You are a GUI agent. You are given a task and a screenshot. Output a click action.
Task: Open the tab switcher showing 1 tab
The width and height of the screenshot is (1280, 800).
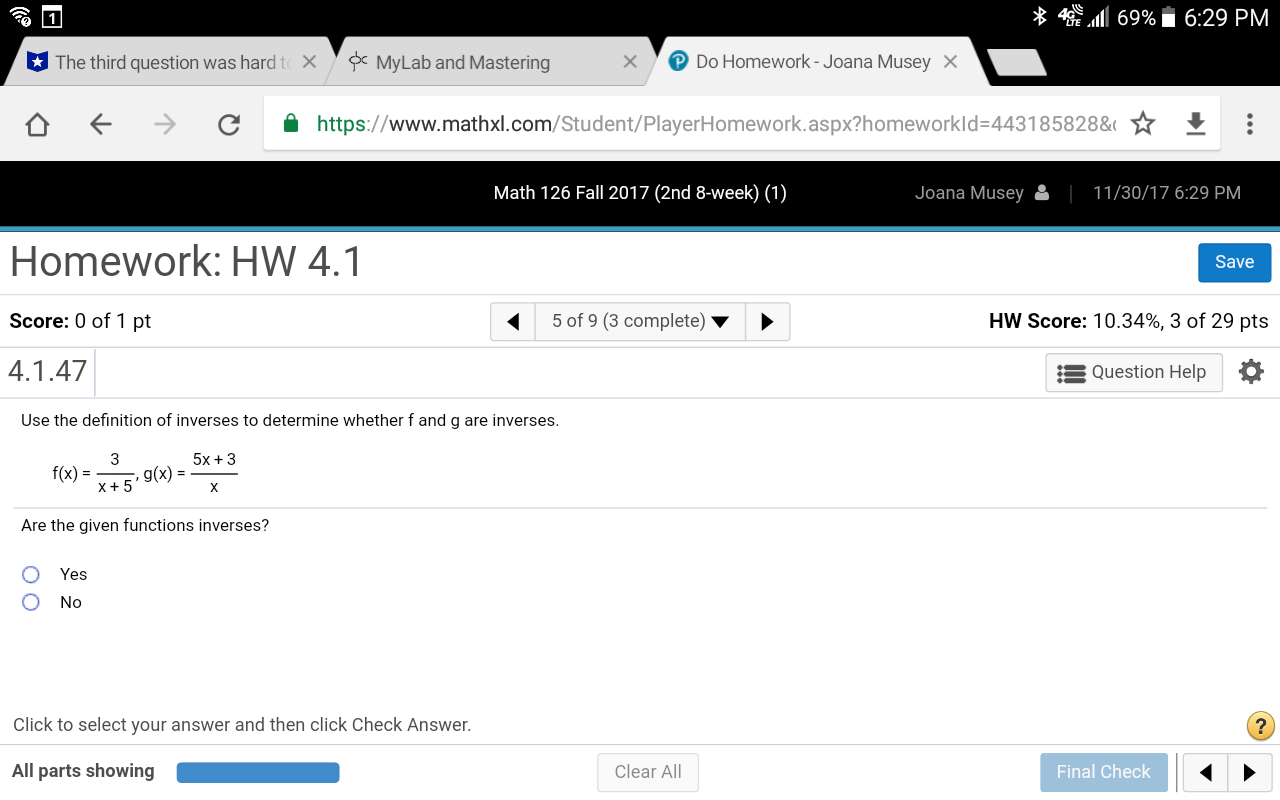(x=52, y=17)
